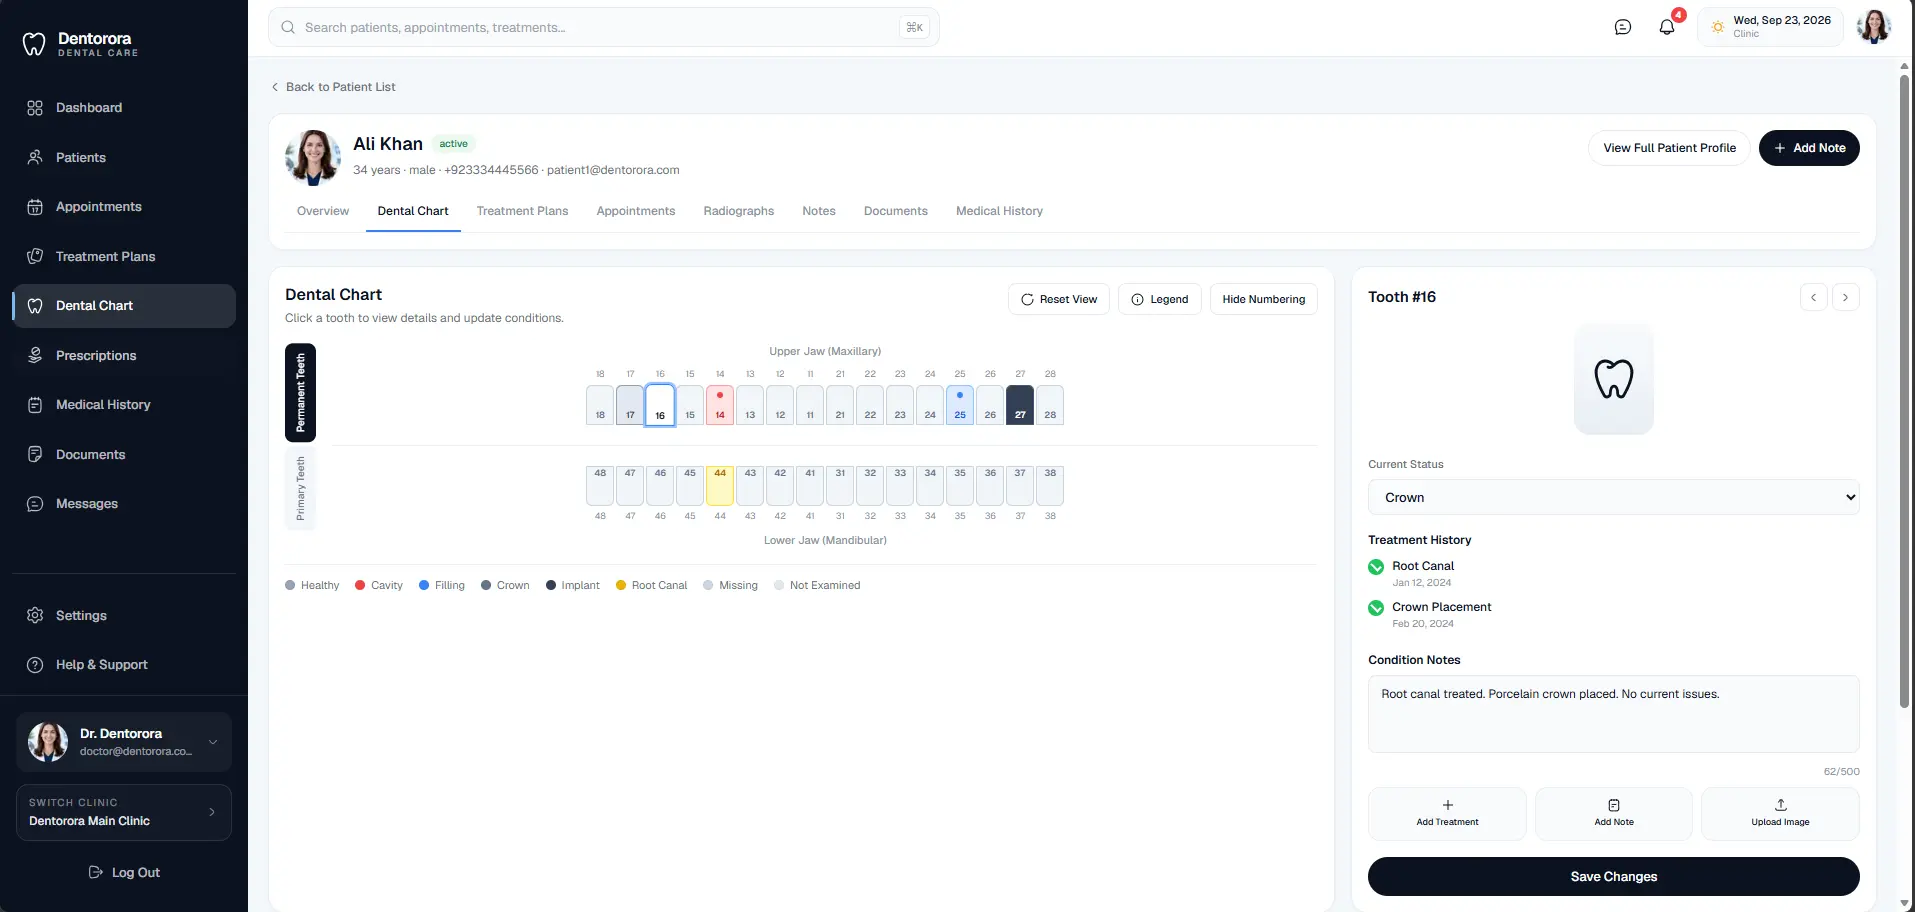1915x912 pixels.
Task: Click the Implant legend item
Action: pyautogui.click(x=573, y=586)
